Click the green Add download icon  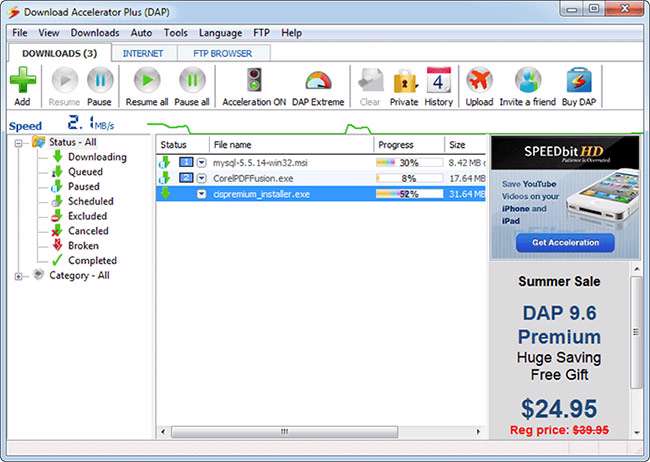[x=23, y=80]
